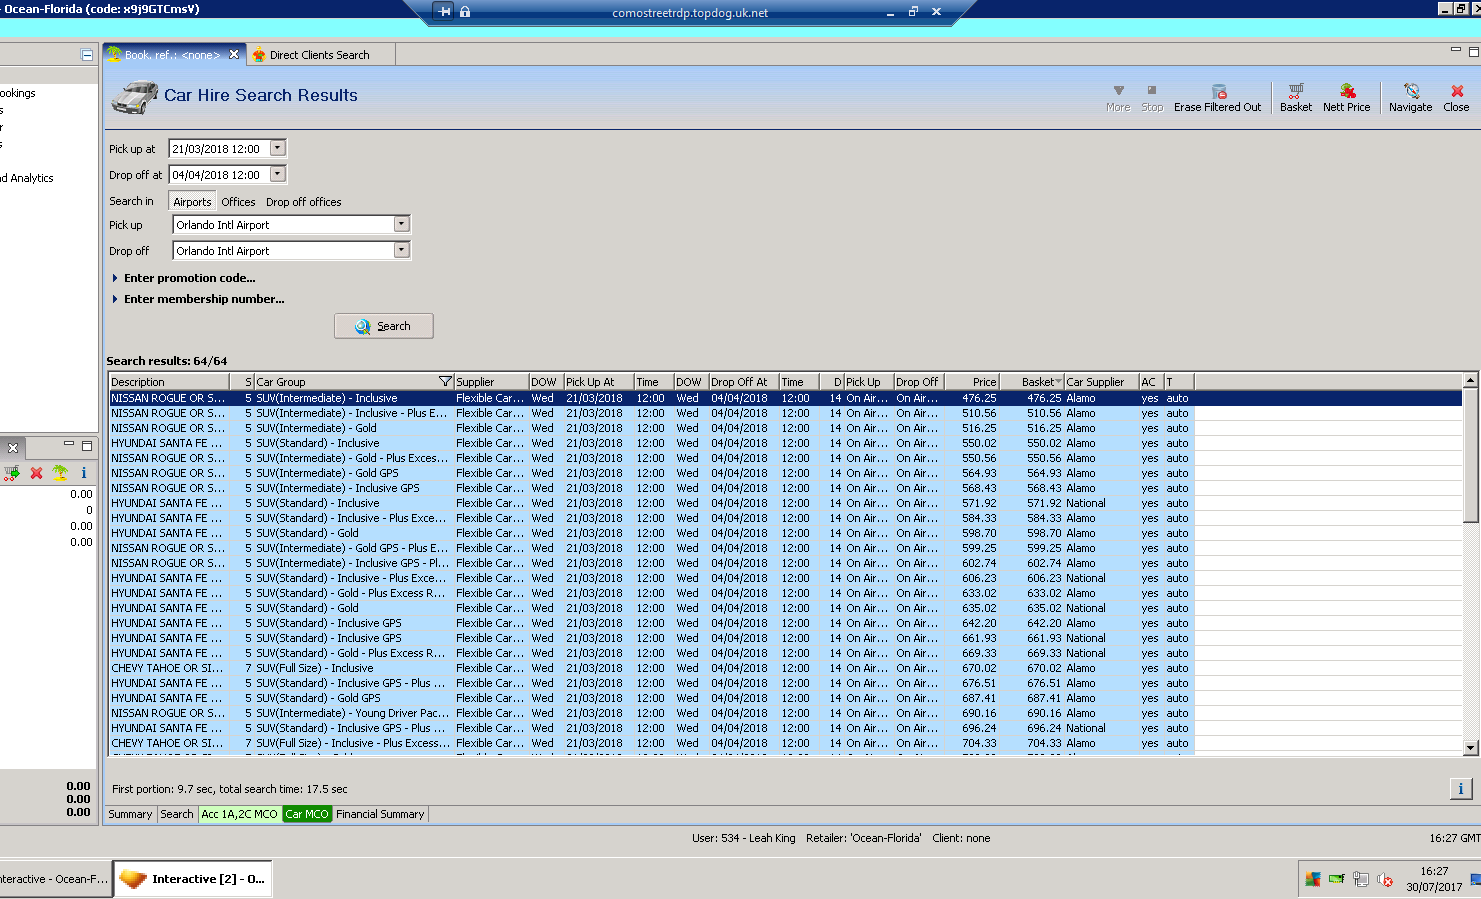Sort results by the Car Supplier column header
The height and width of the screenshot is (899, 1481).
click(1101, 382)
